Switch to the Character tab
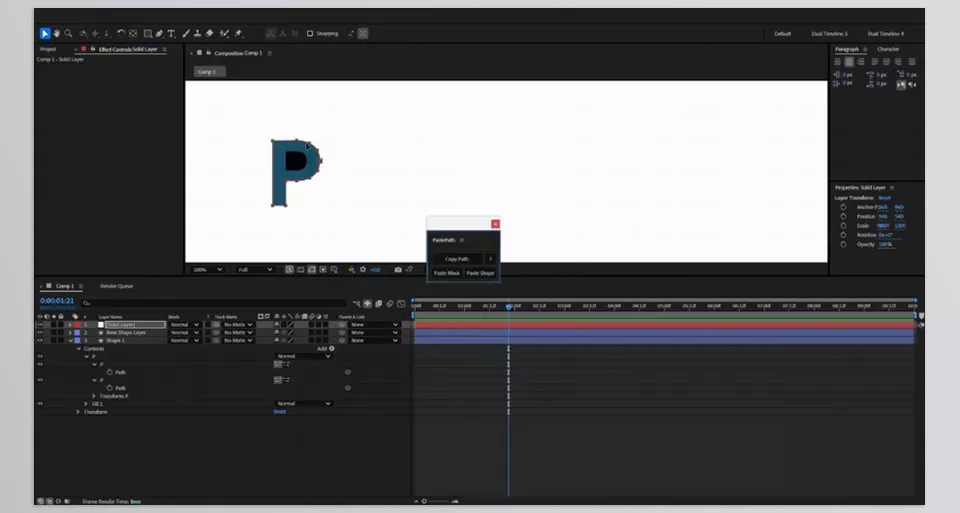Screen dimensions: 960x513 click(x=888, y=49)
